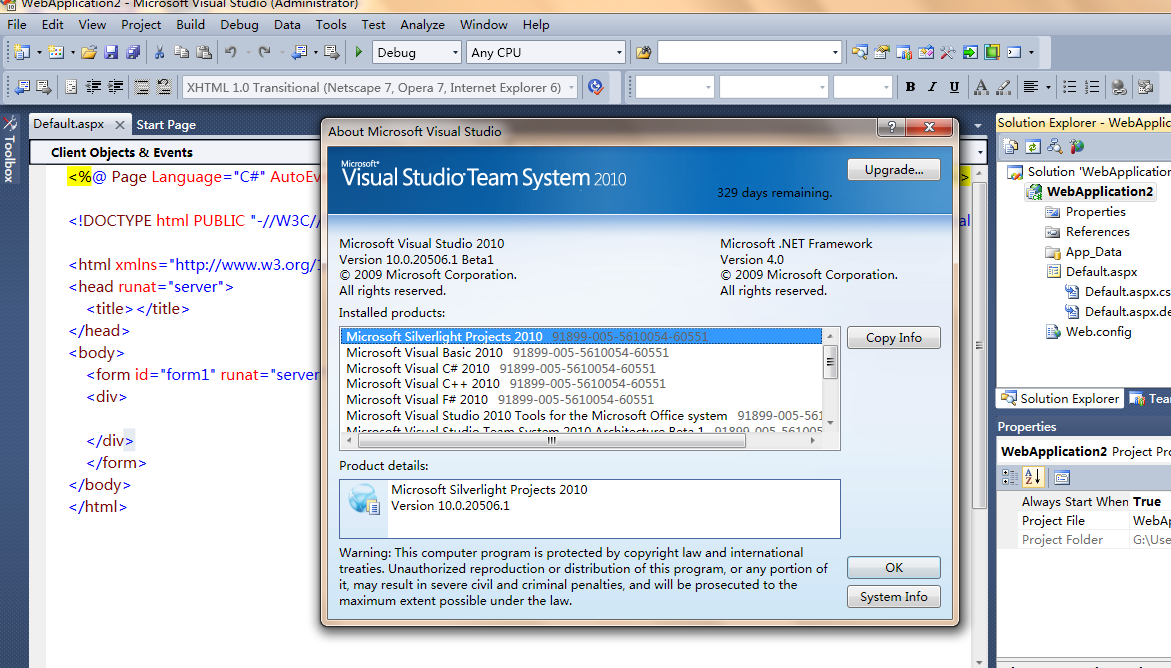This screenshot has width=1171, height=668.
Task: Click the Find in Files binoculars icon
Action: click(643, 52)
